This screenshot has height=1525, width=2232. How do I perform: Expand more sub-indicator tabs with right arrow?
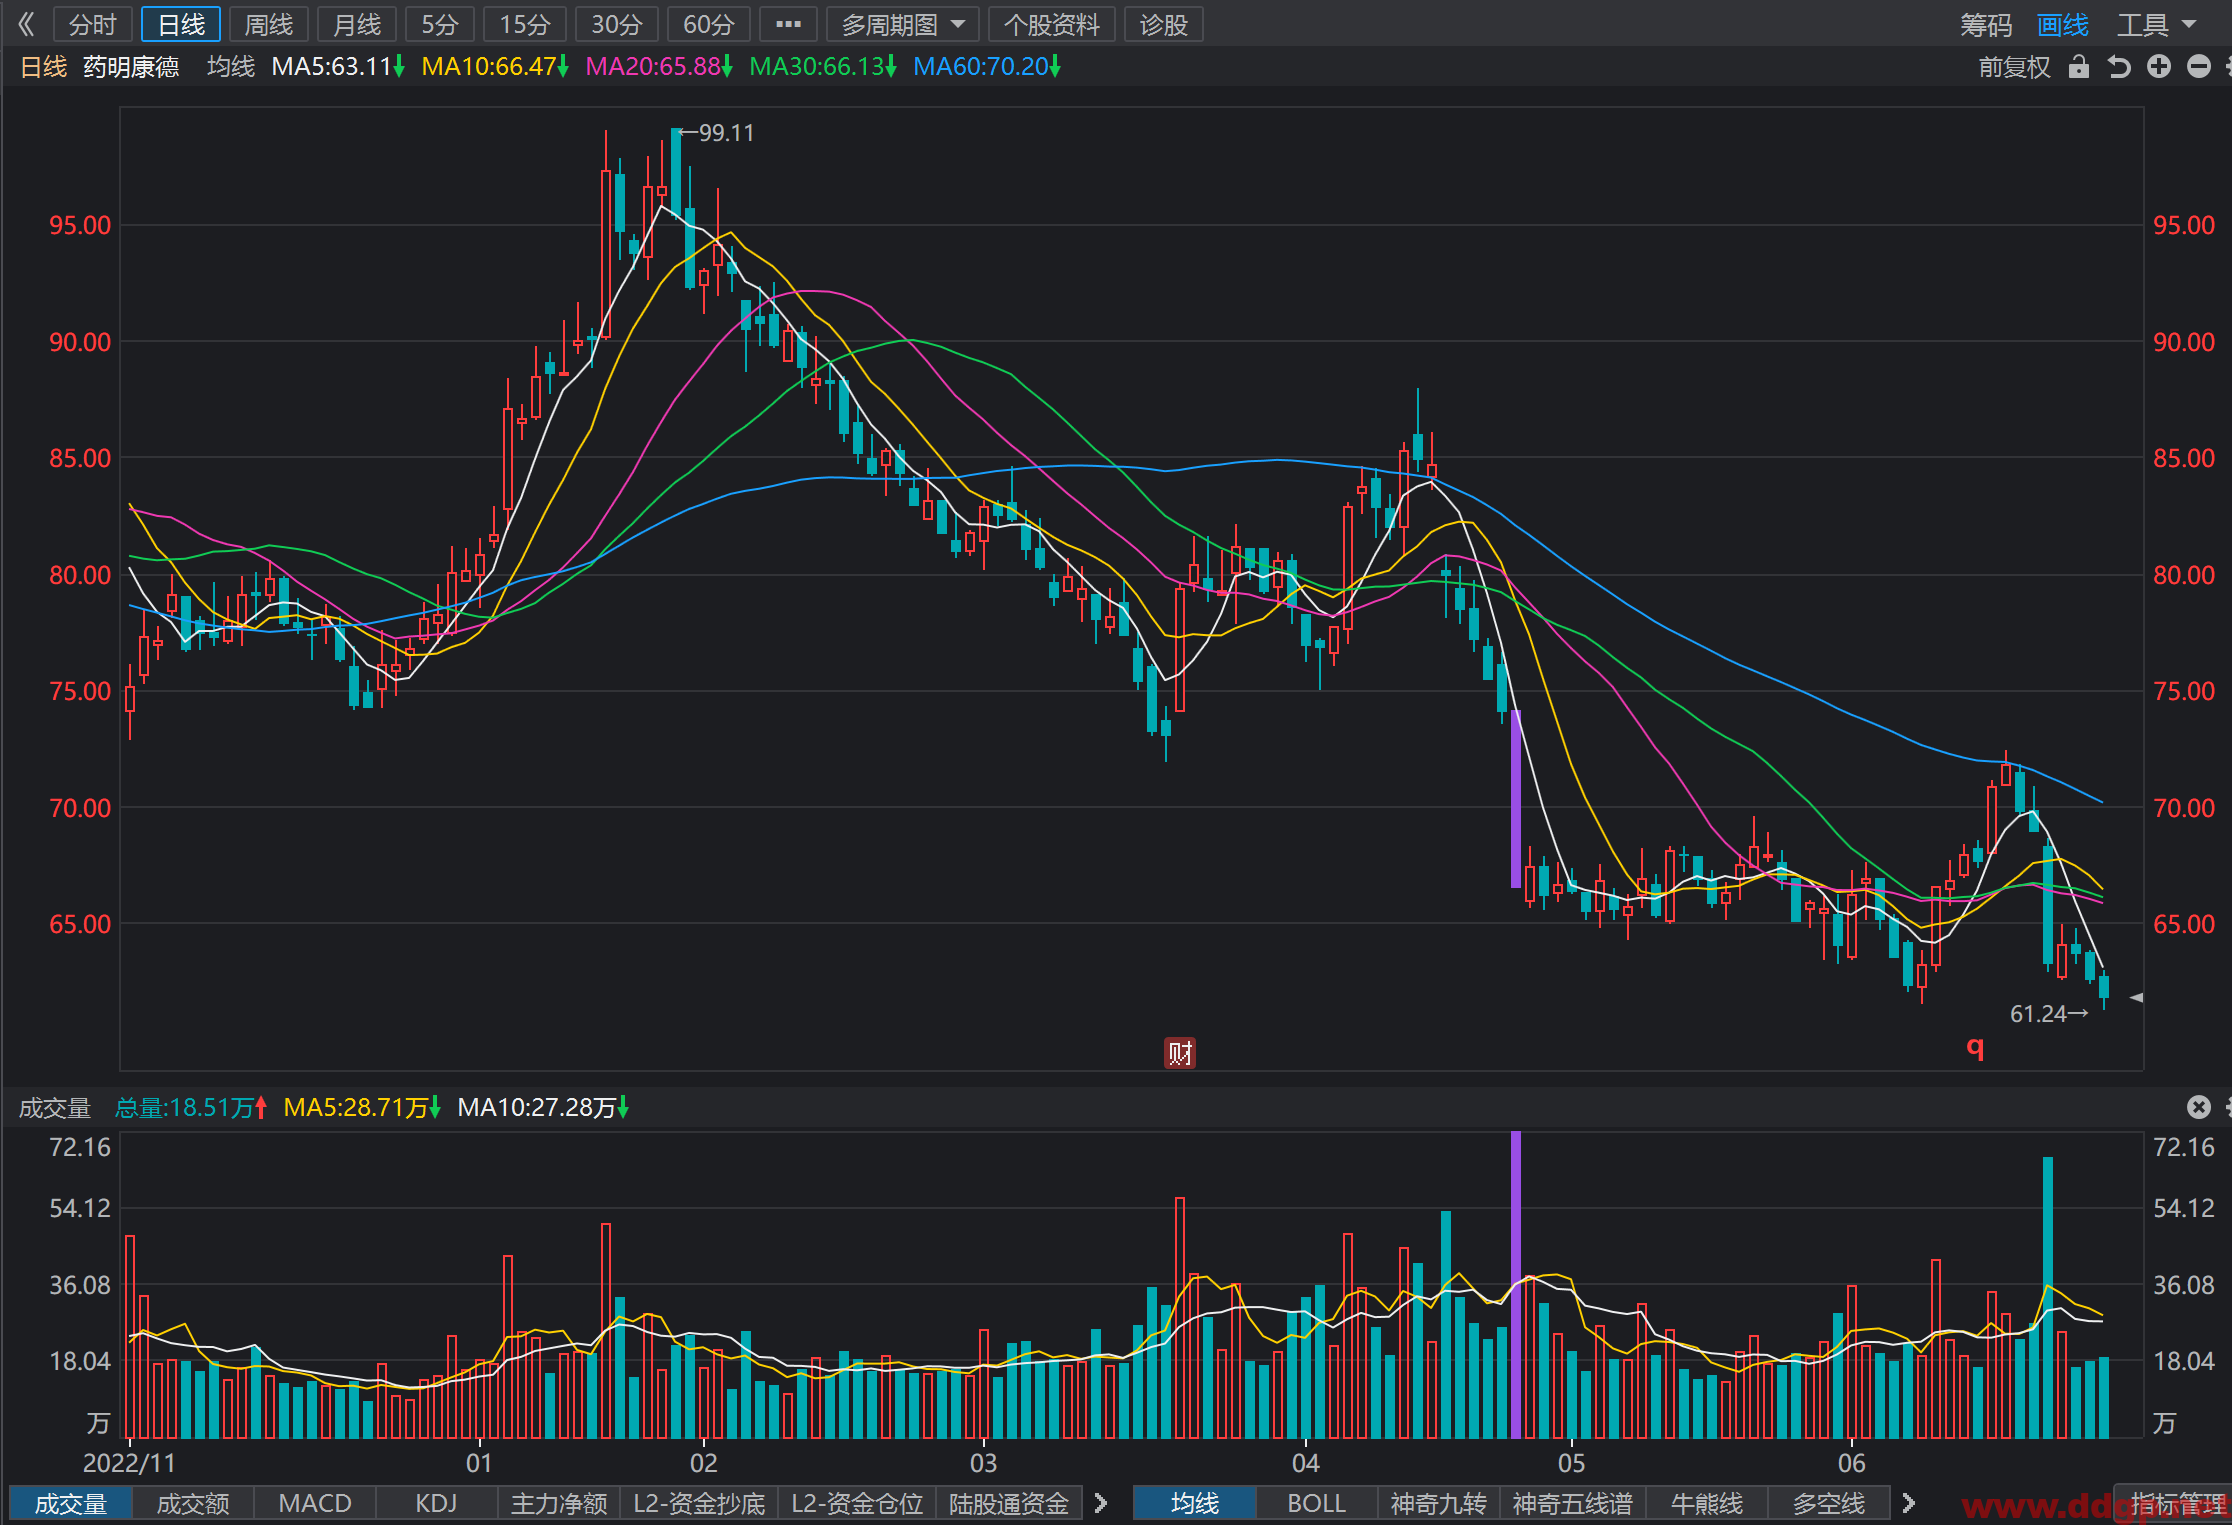pos(1101,1503)
